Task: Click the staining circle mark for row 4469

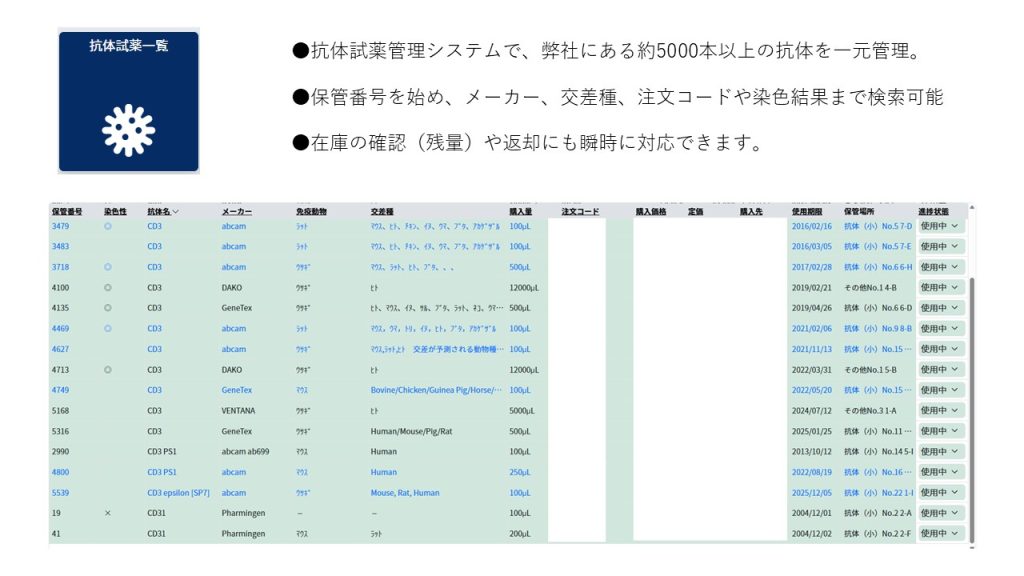Action: click(x=108, y=328)
